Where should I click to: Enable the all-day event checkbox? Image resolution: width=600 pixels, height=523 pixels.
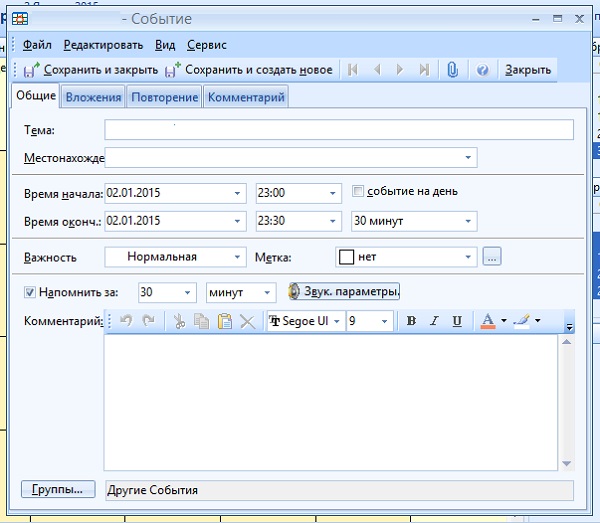tap(357, 191)
